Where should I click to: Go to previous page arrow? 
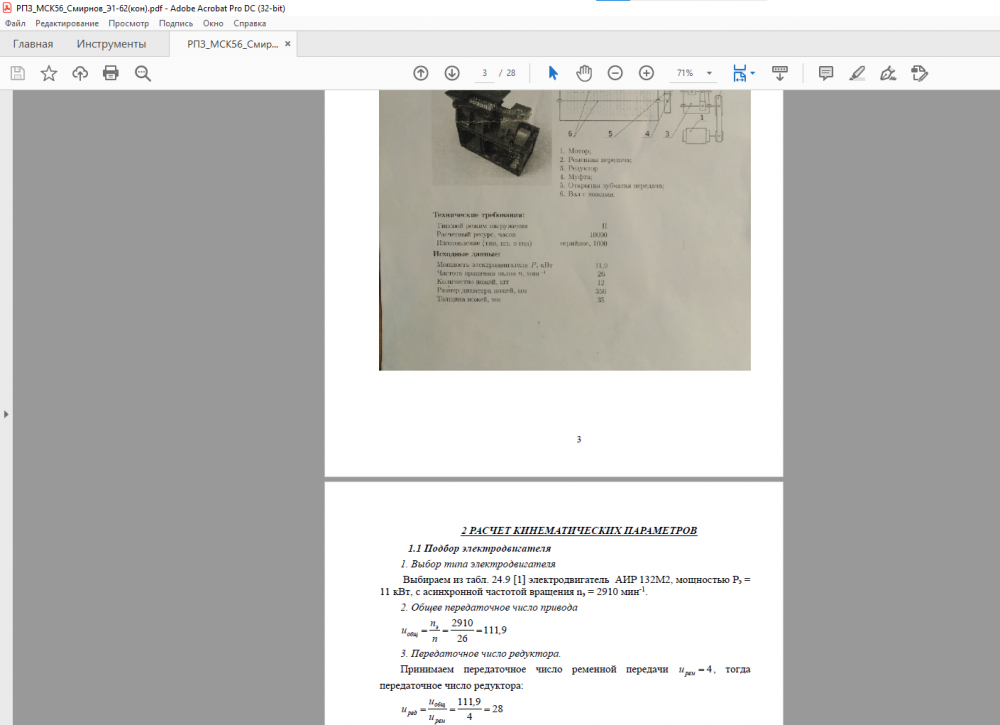421,73
